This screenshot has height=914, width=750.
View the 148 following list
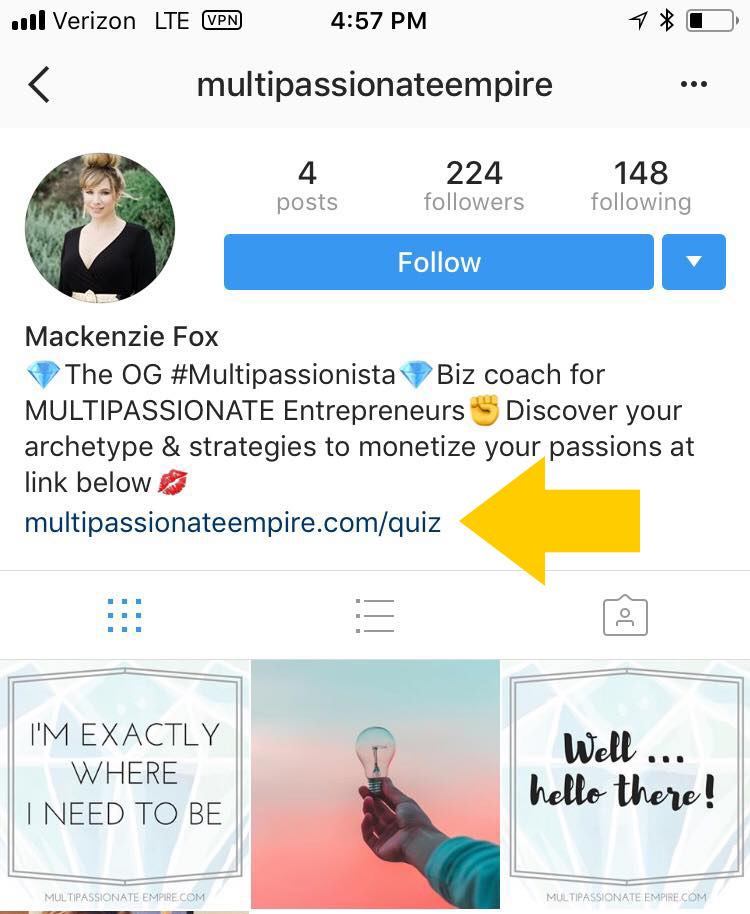[641, 186]
